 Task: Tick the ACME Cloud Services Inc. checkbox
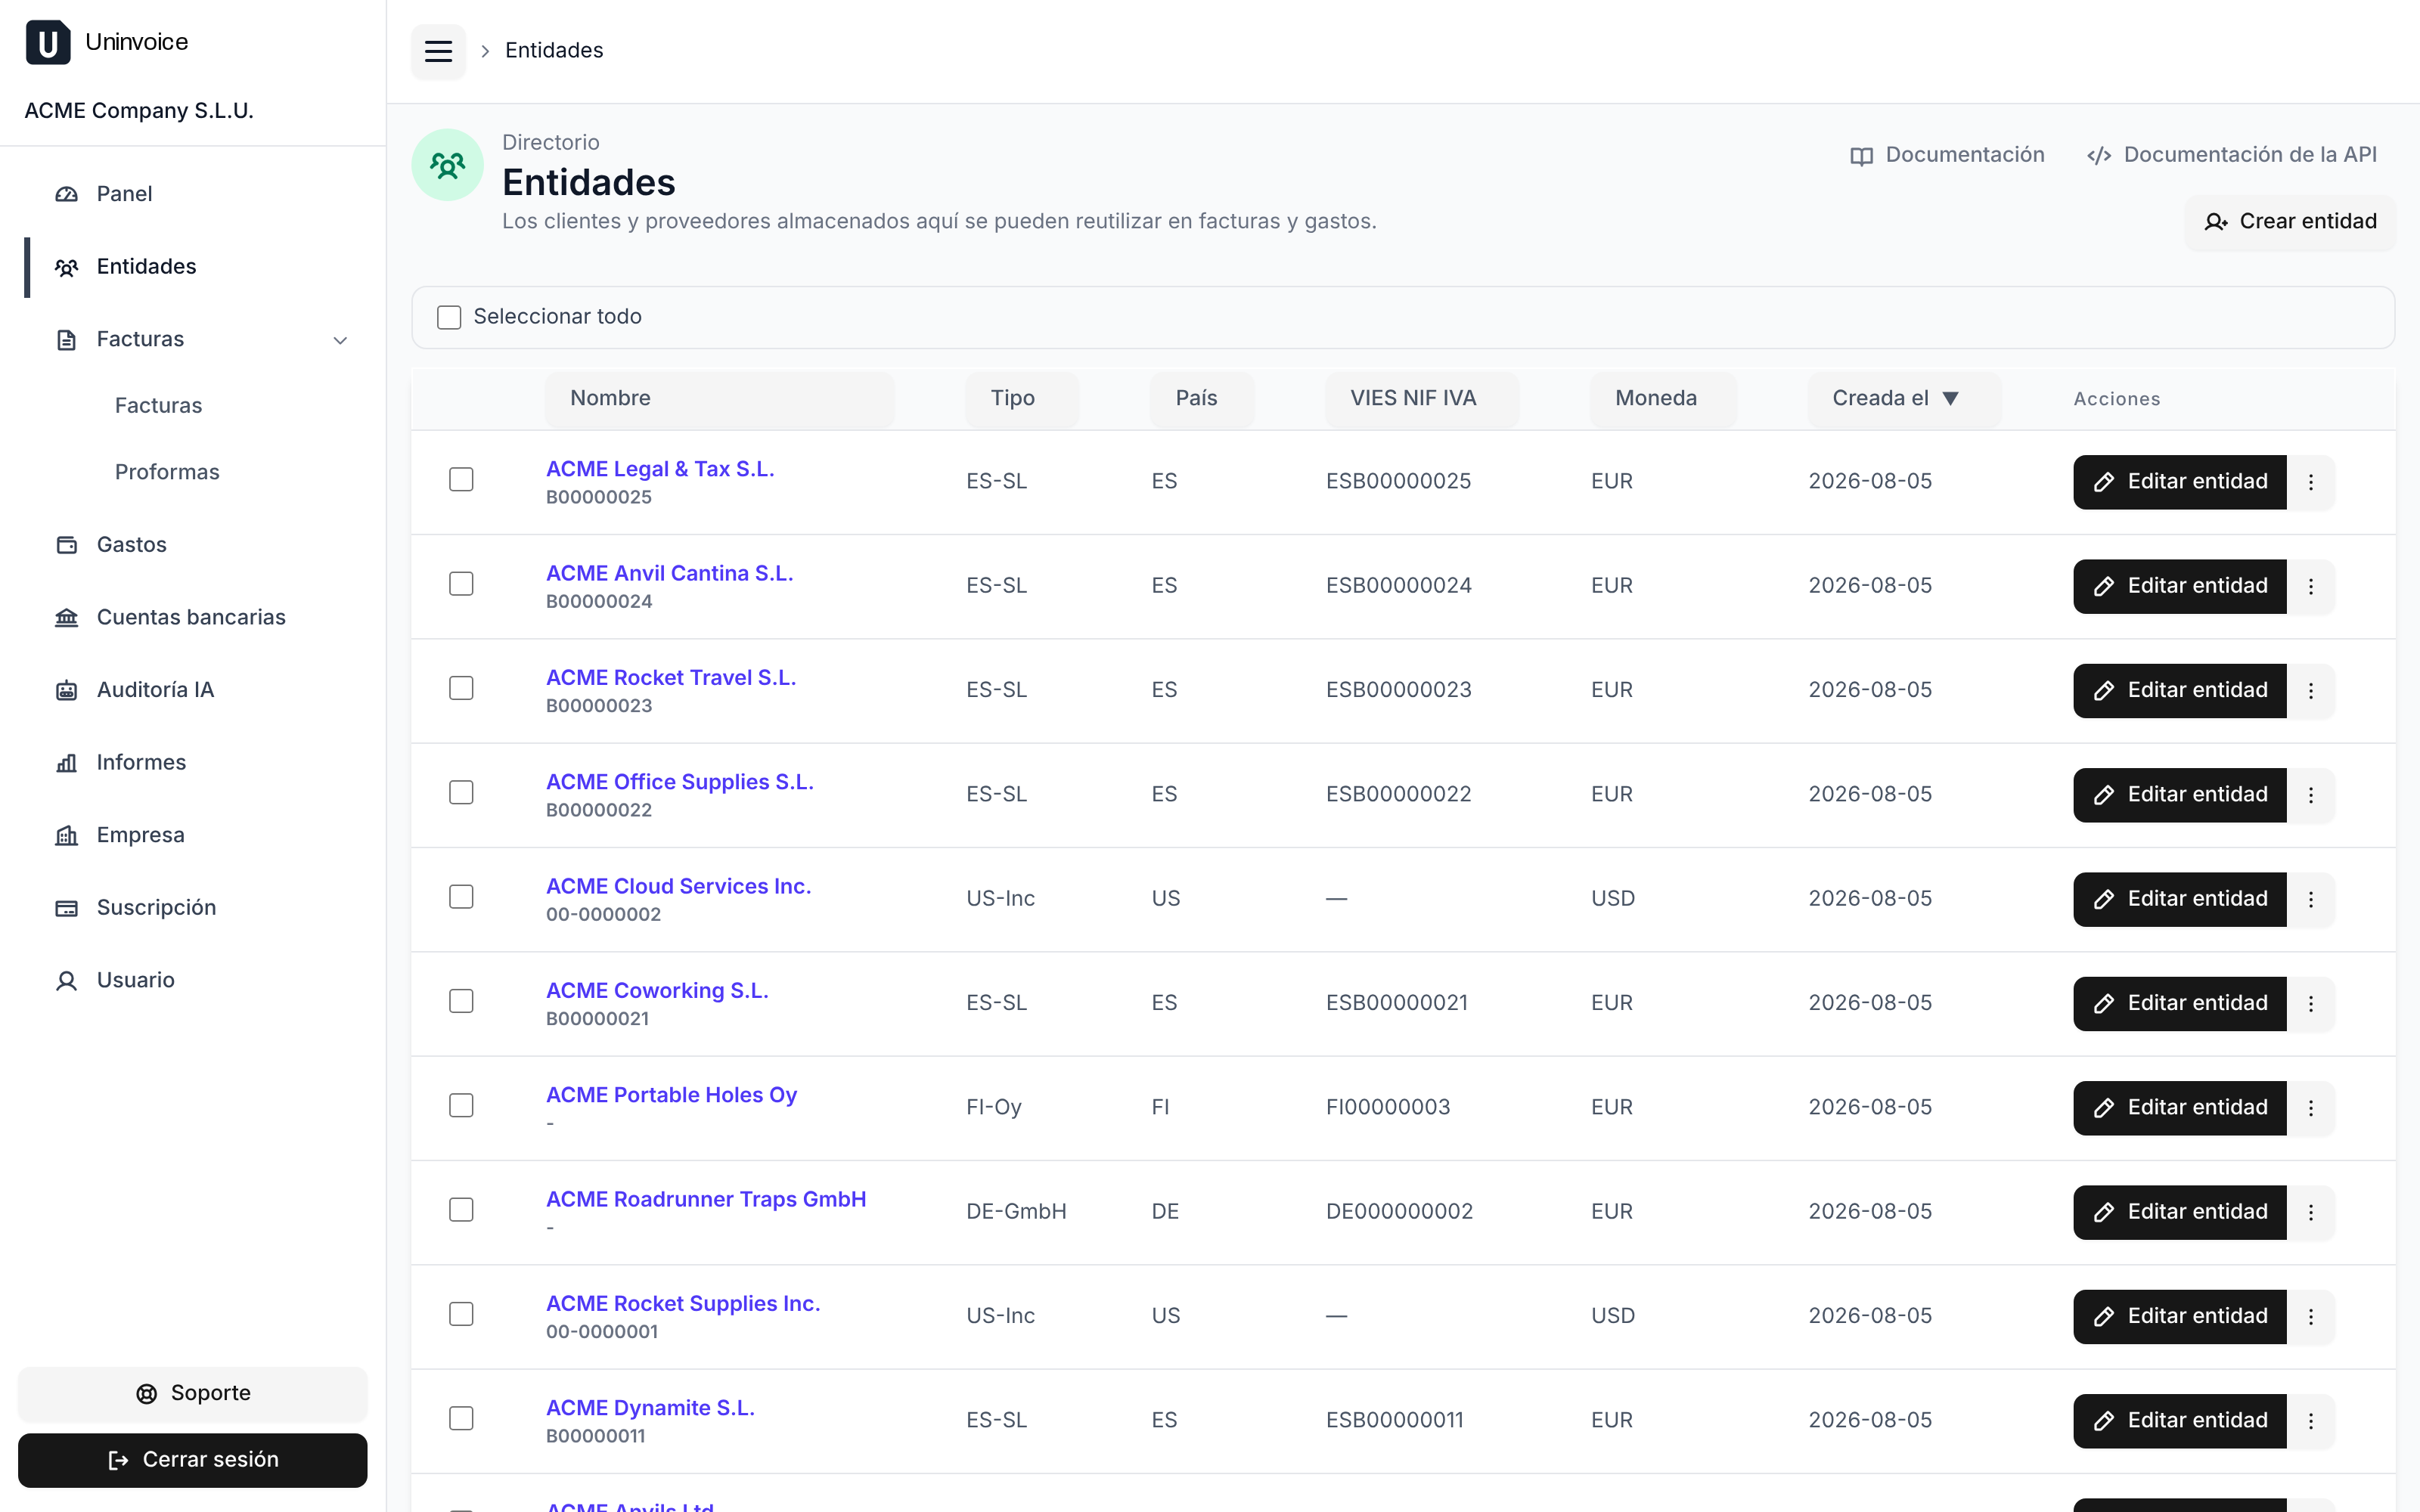[x=461, y=897]
